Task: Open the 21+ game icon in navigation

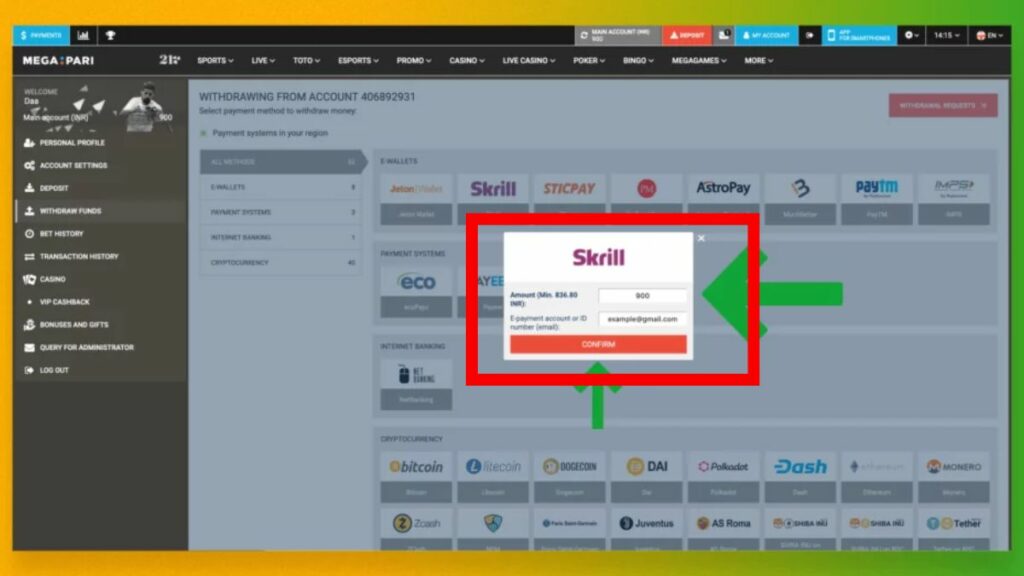Action: tap(170, 60)
